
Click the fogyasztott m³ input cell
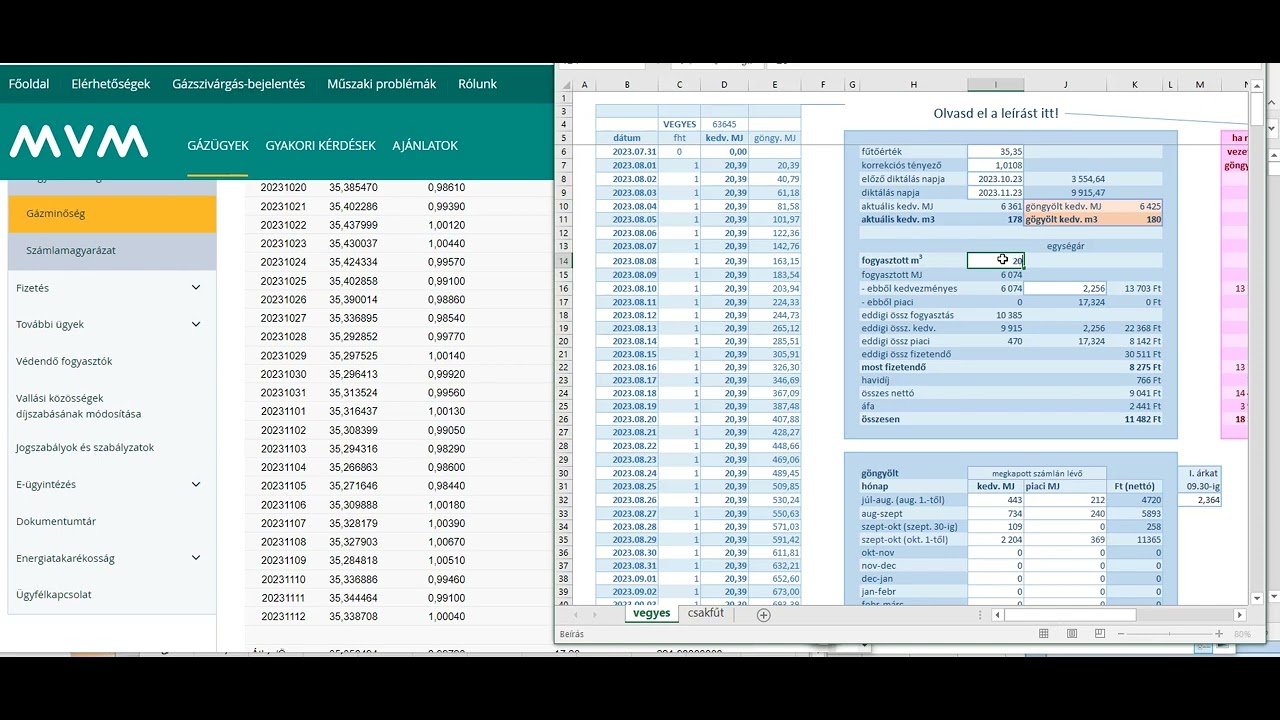(x=995, y=260)
